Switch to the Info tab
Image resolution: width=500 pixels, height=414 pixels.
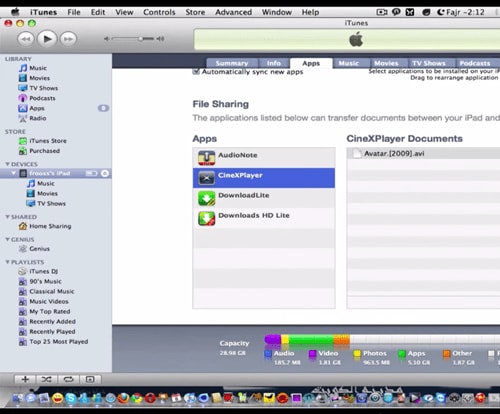[274, 63]
